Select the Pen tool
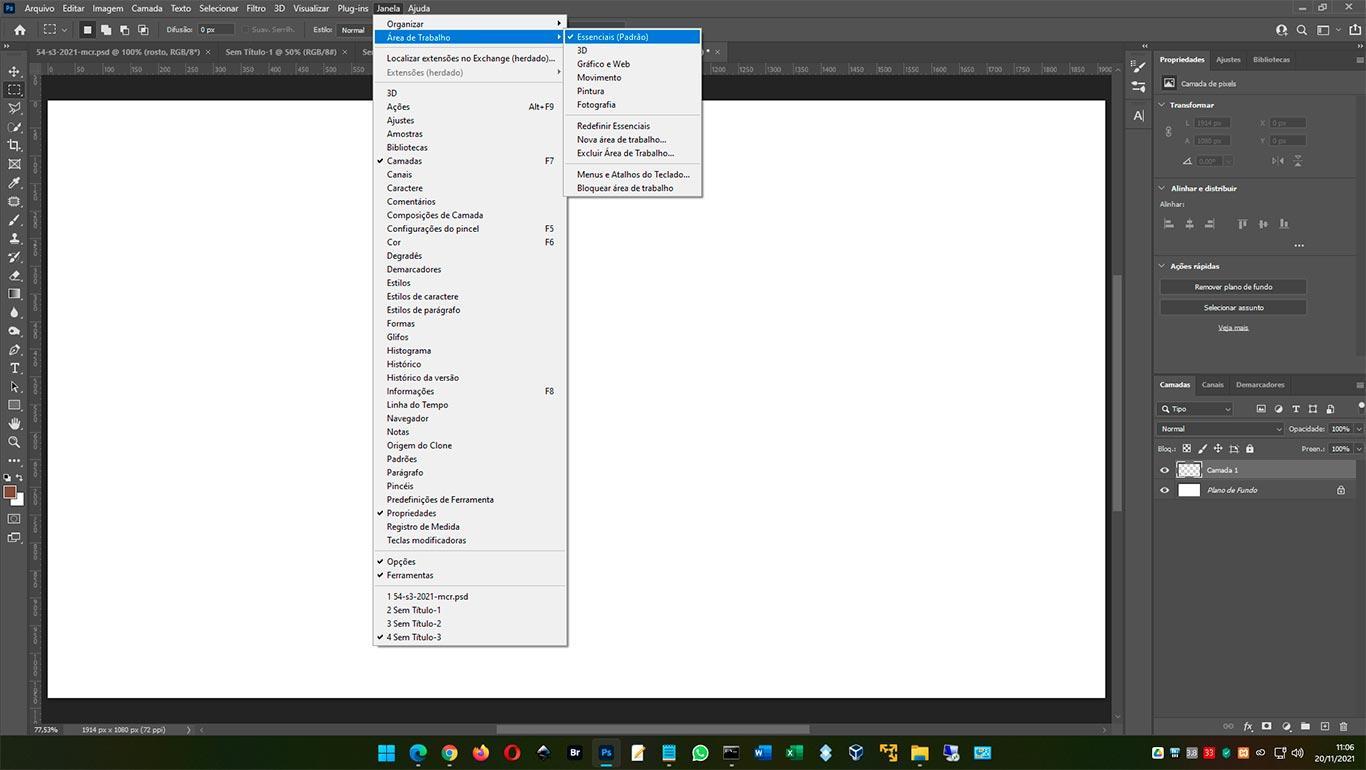Image resolution: width=1366 pixels, height=770 pixels. (x=14, y=350)
